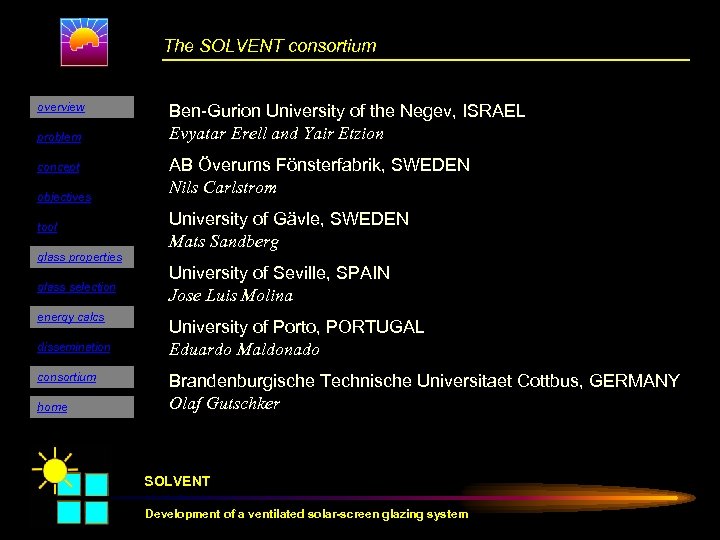
Task: Return via the home link
Action: (x=52, y=407)
